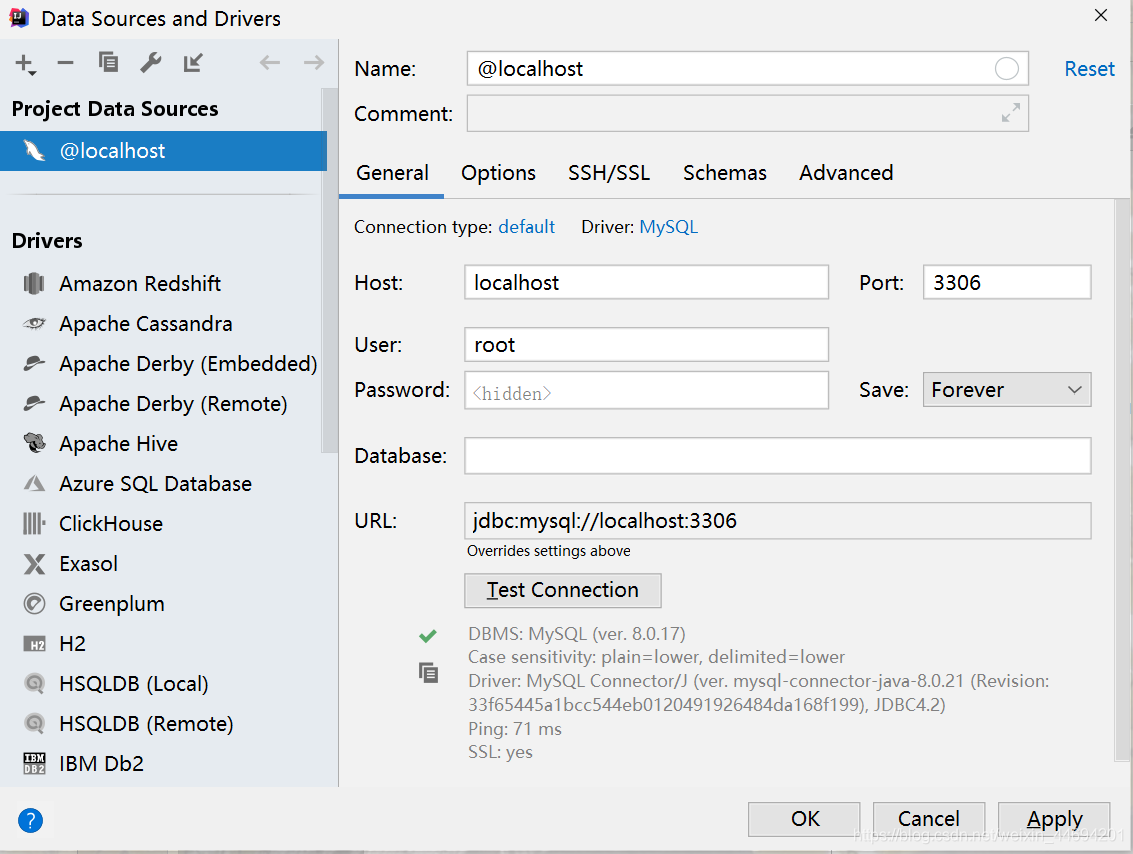Navigate back using the left arrow icon
The height and width of the screenshot is (854, 1133).
click(269, 62)
